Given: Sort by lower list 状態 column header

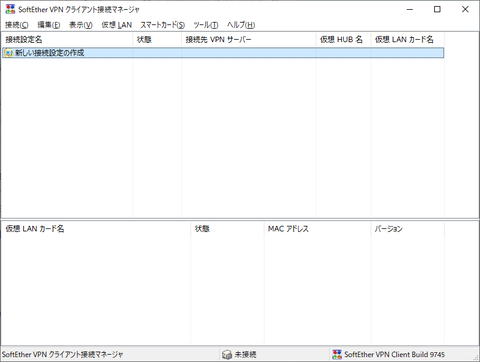Looking at the screenshot, I should point(227,229).
